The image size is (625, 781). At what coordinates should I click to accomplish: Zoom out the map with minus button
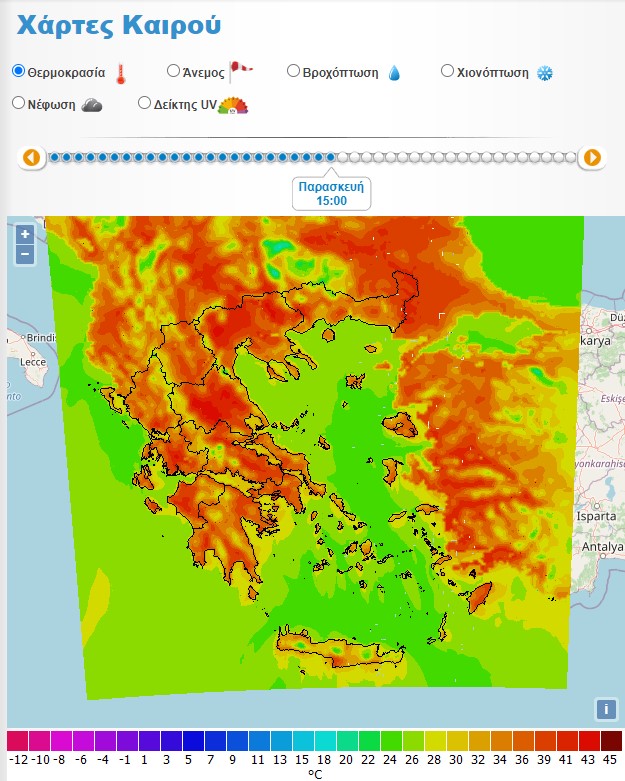click(25, 254)
